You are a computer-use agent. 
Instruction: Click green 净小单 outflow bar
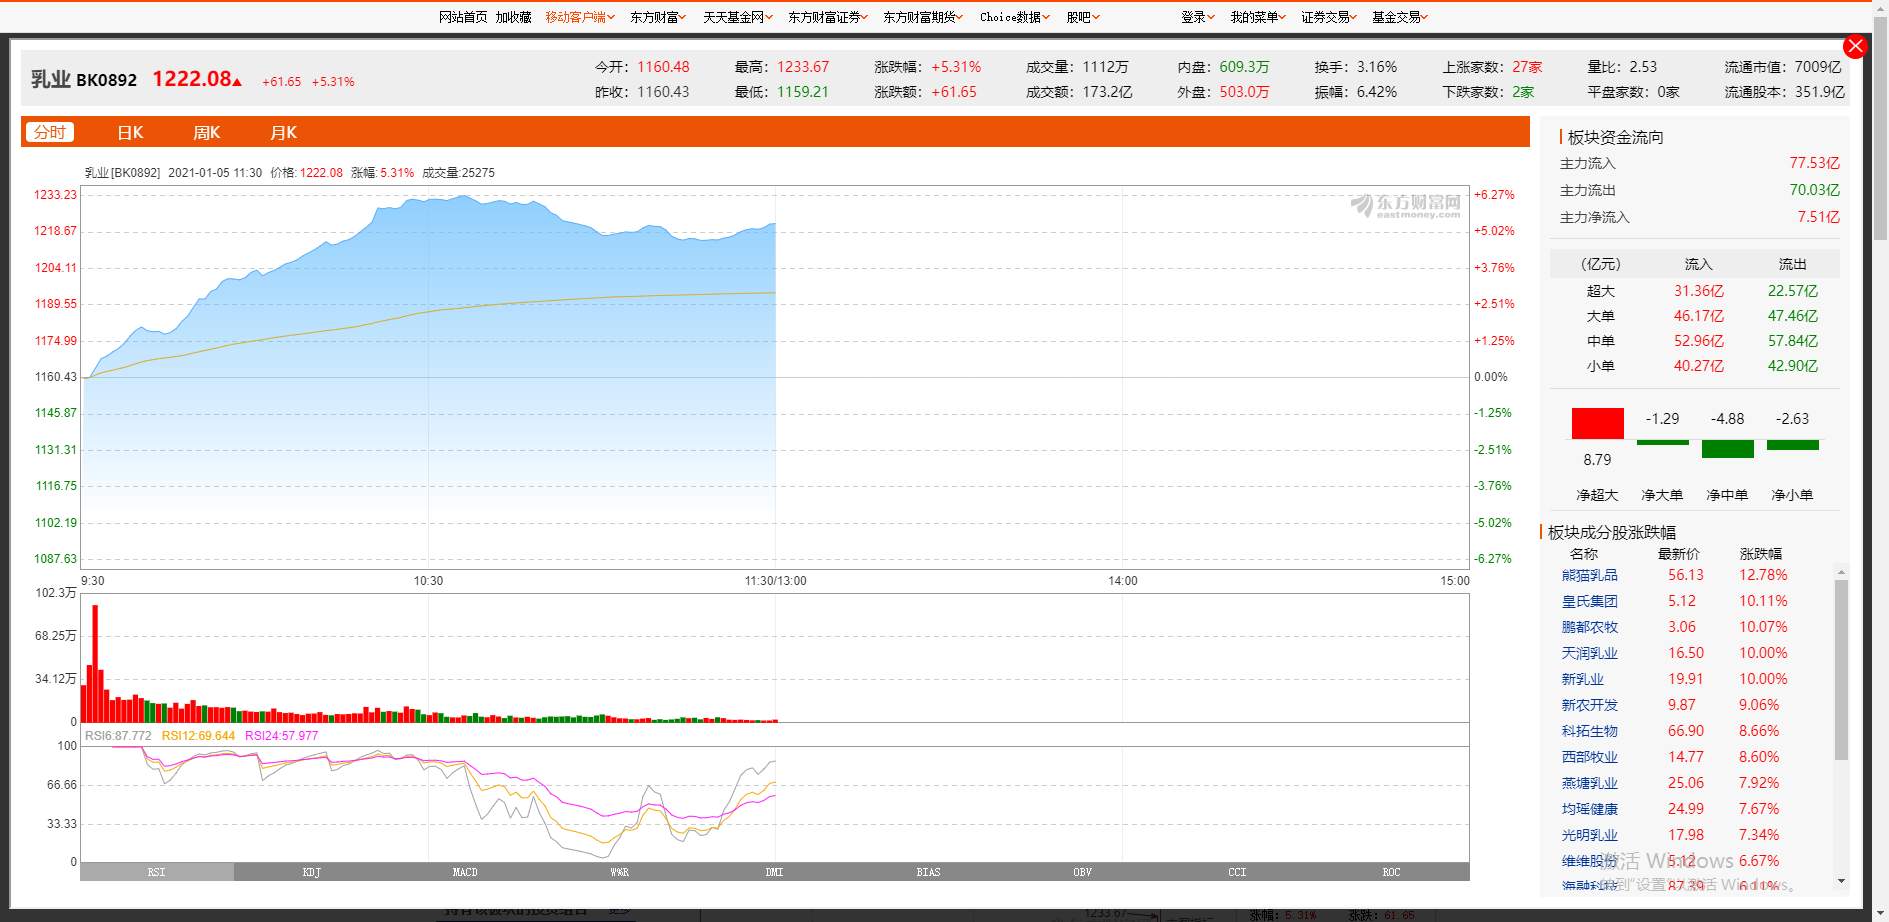point(1792,445)
